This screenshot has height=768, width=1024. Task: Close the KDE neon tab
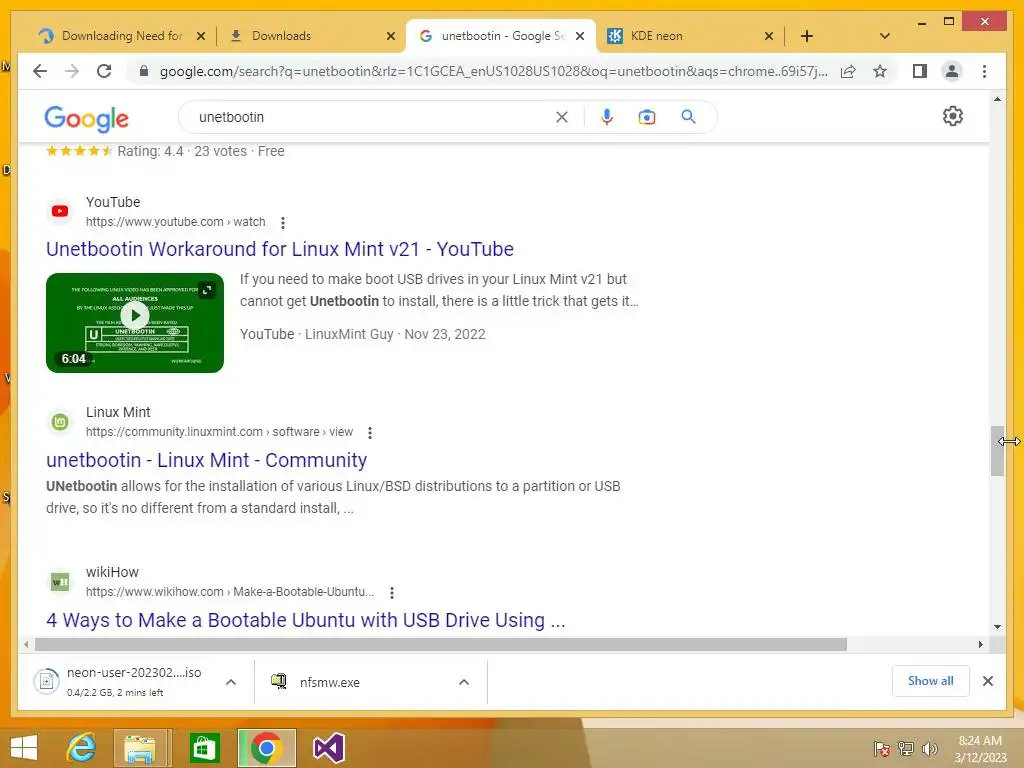point(769,36)
